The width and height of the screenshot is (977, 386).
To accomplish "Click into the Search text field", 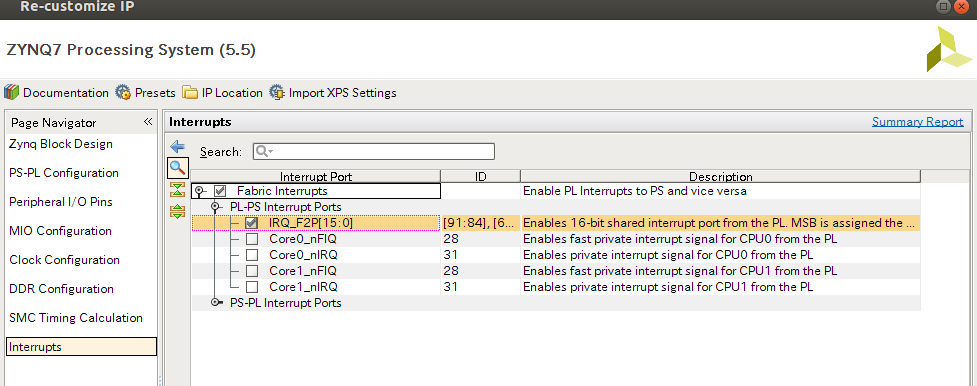I will pos(374,152).
